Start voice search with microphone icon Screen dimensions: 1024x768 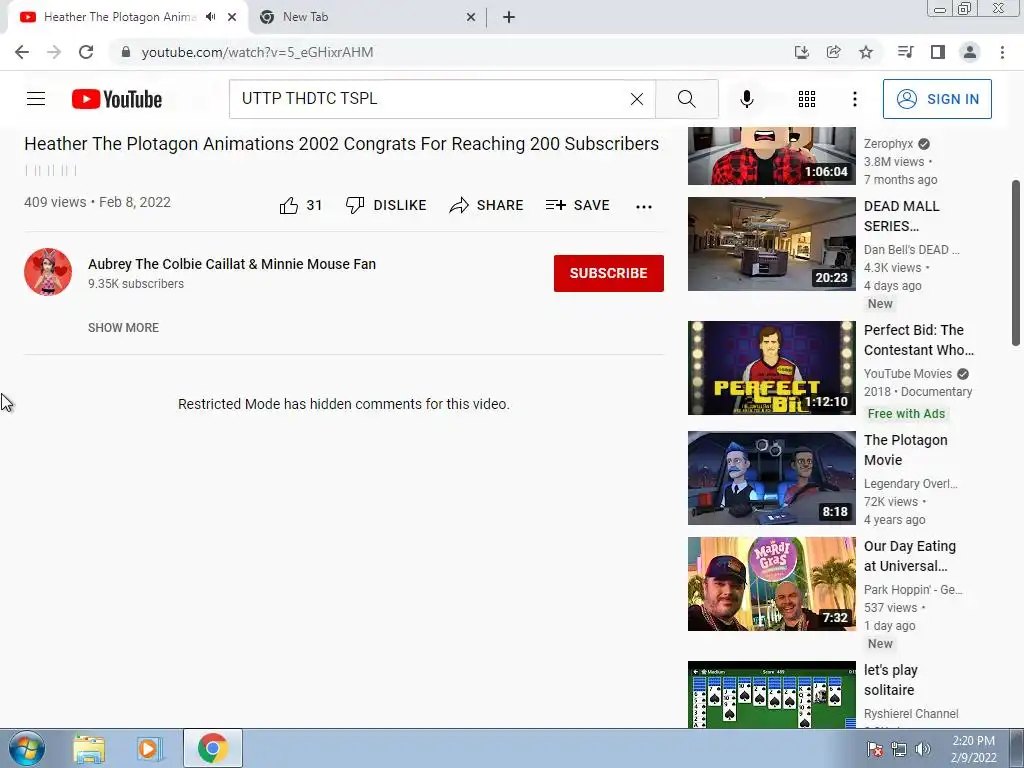(746, 99)
